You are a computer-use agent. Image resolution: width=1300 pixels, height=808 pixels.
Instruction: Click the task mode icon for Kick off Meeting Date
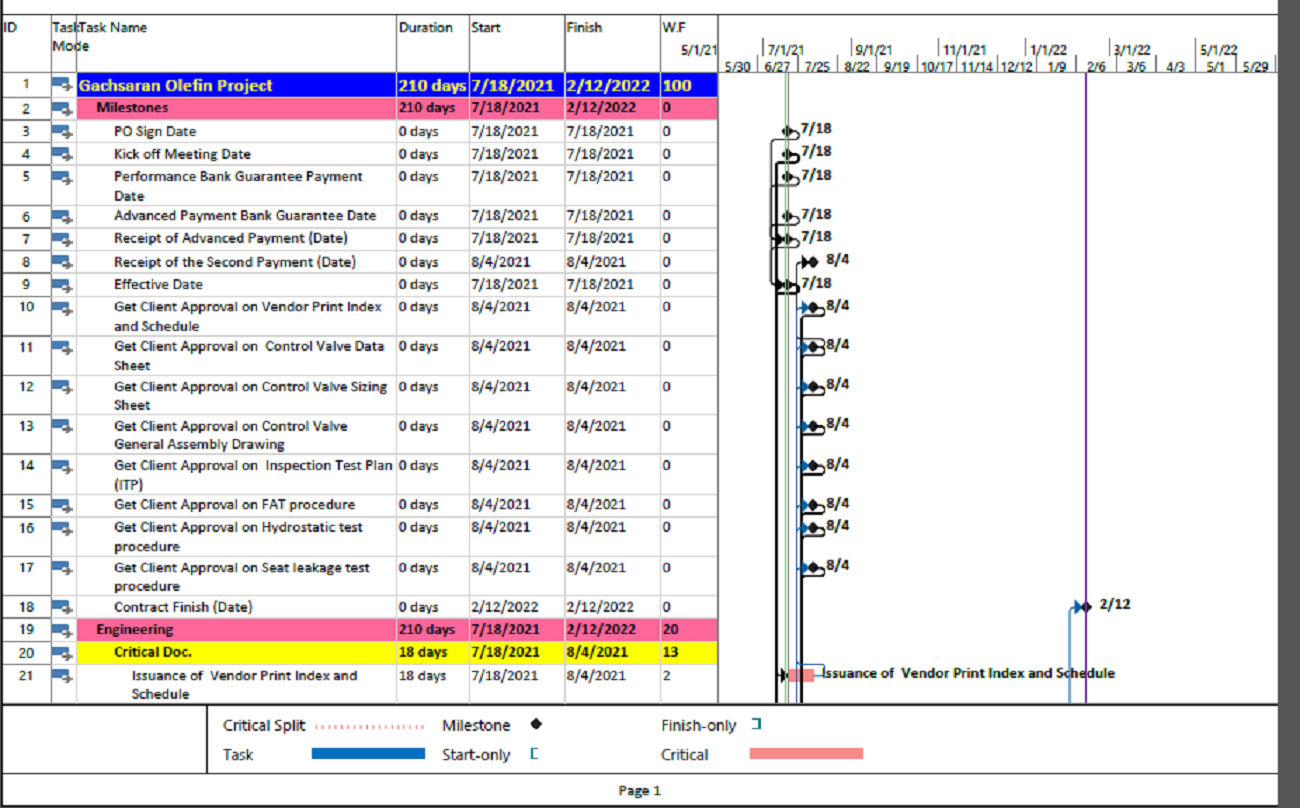click(63, 154)
